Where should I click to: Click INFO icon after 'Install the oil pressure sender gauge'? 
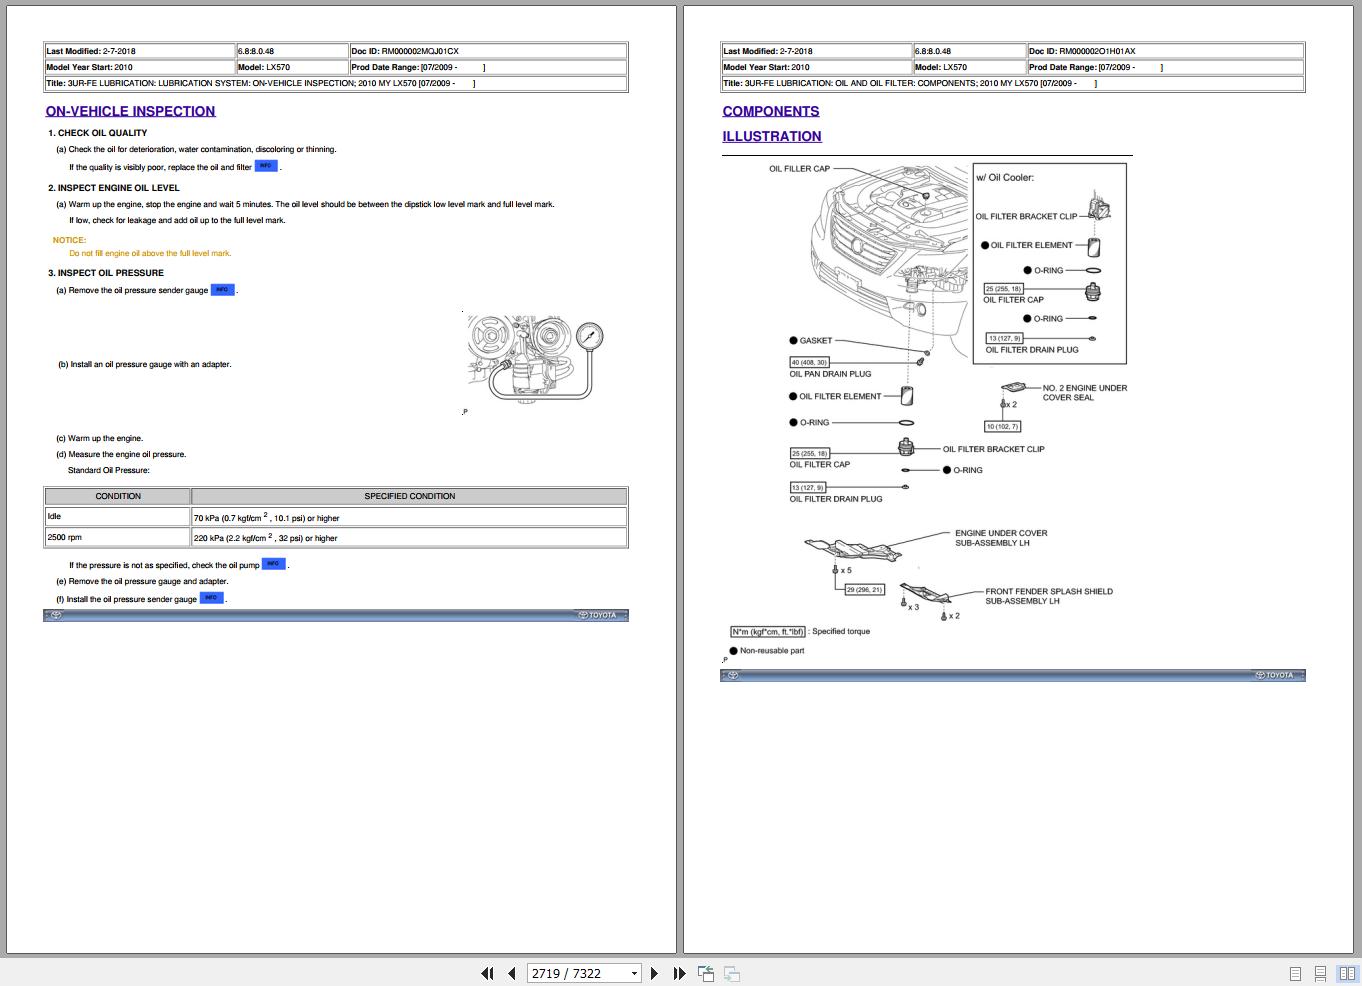(211, 598)
